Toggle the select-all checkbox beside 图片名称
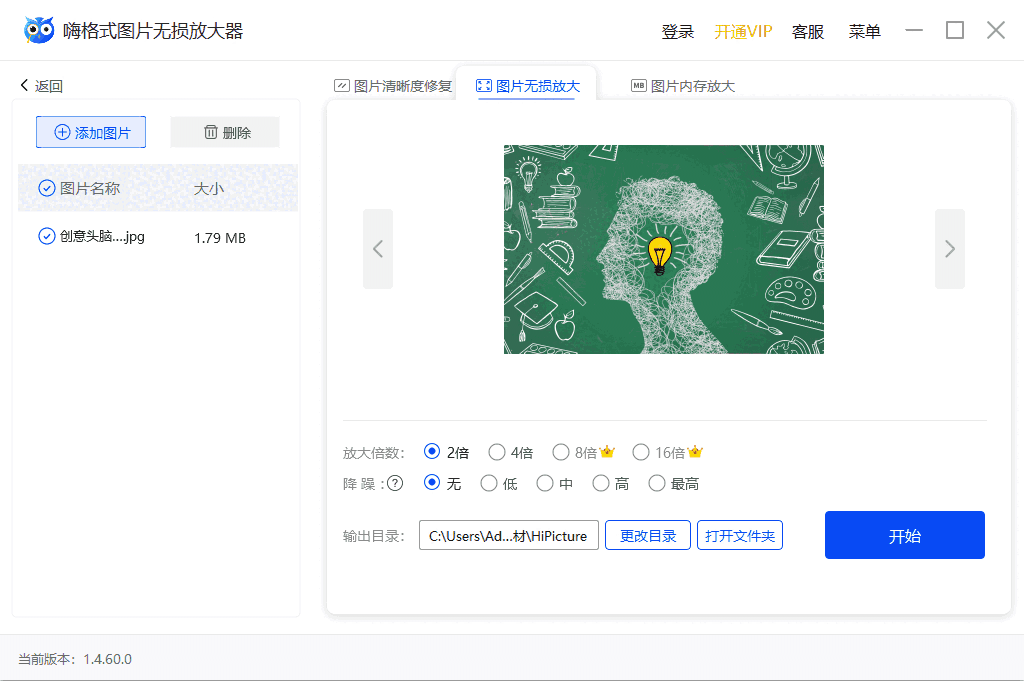This screenshot has width=1024, height=681. 46,188
